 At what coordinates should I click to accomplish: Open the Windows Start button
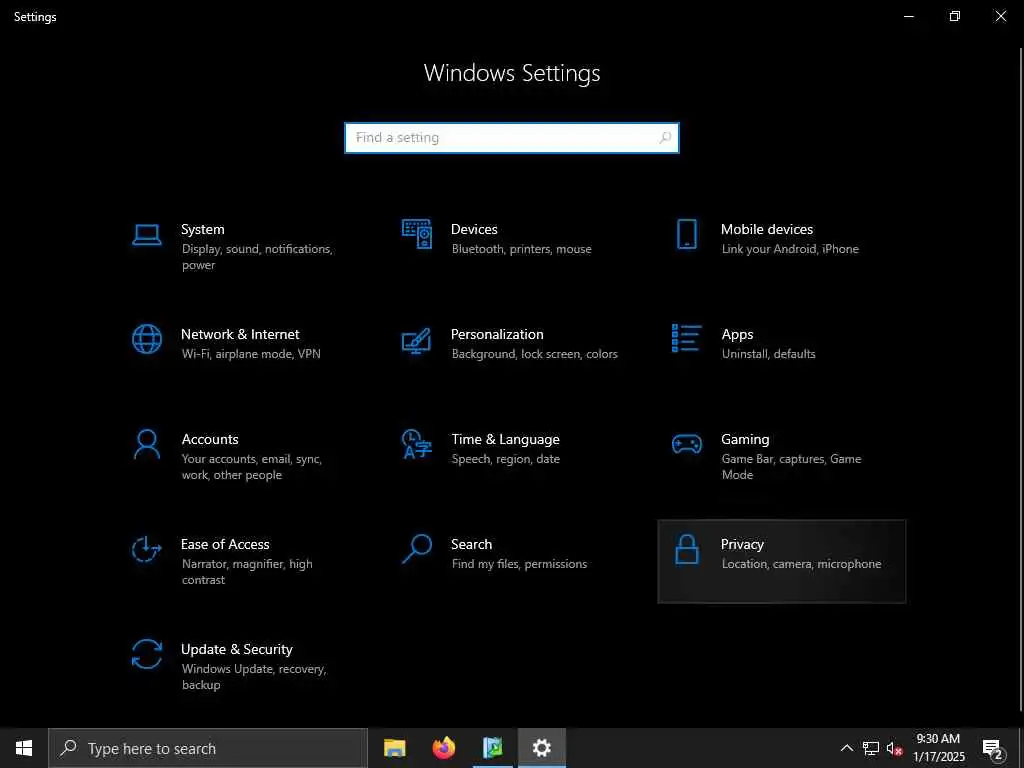(24, 748)
